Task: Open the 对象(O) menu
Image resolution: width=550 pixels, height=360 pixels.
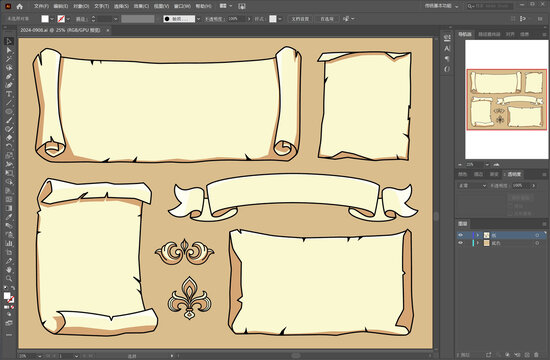Action: (81, 6)
